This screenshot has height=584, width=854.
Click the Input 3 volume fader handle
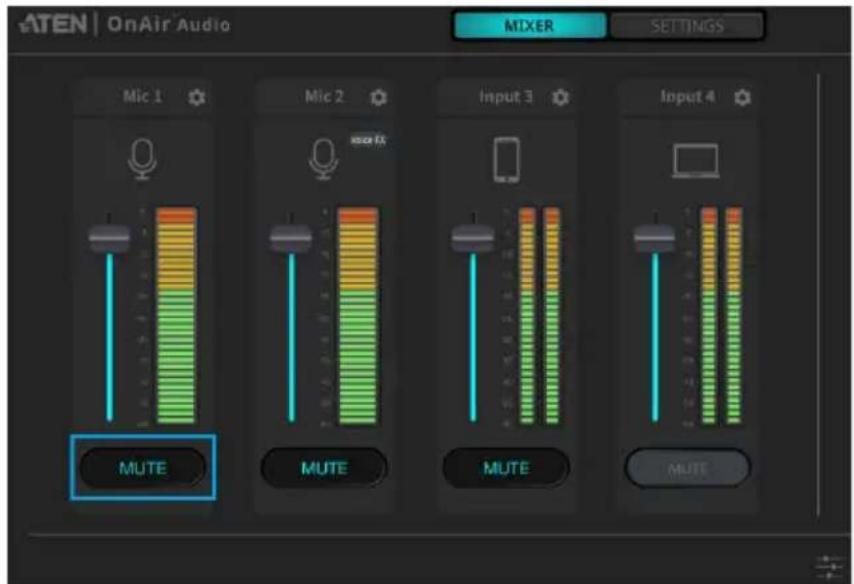[473, 238]
